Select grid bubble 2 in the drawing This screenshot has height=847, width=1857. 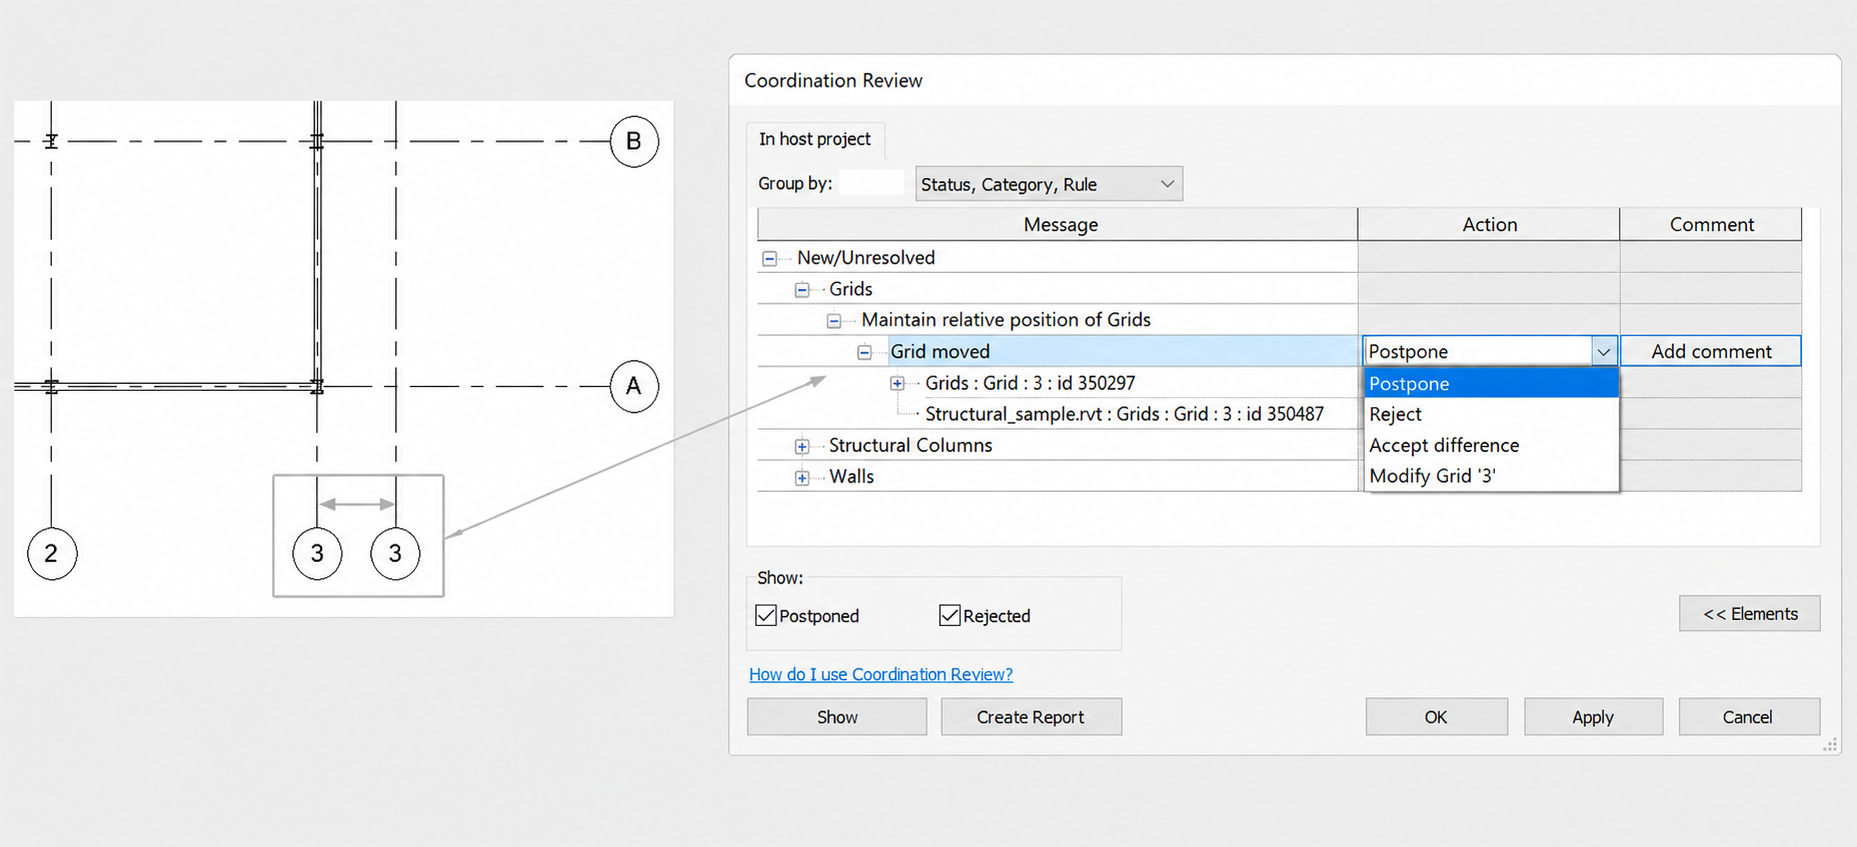pyautogui.click(x=52, y=553)
